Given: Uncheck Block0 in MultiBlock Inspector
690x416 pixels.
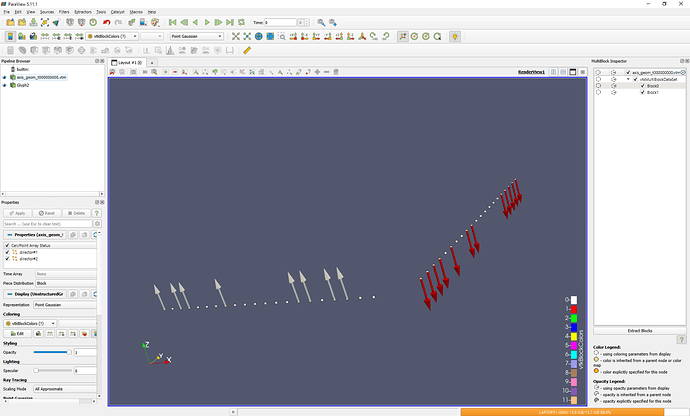Looking at the screenshot, I should coord(642,86).
